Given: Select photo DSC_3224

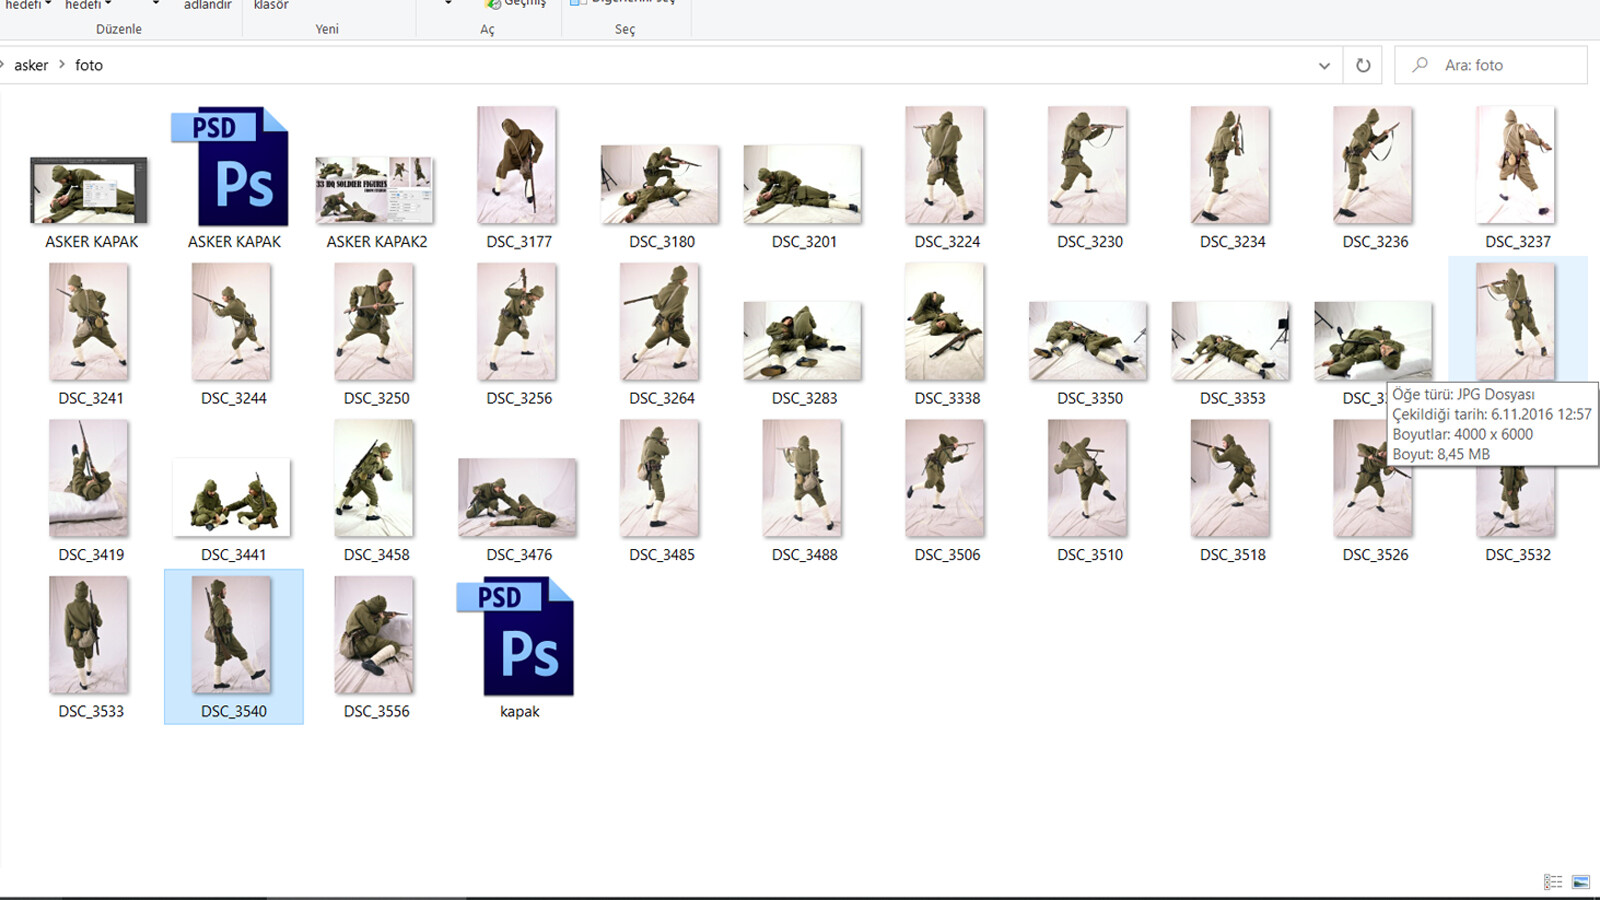Looking at the screenshot, I should (x=945, y=165).
